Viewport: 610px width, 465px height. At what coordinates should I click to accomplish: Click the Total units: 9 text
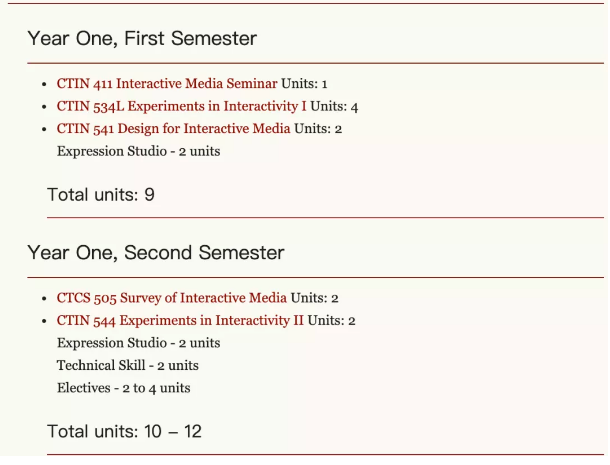click(x=101, y=194)
